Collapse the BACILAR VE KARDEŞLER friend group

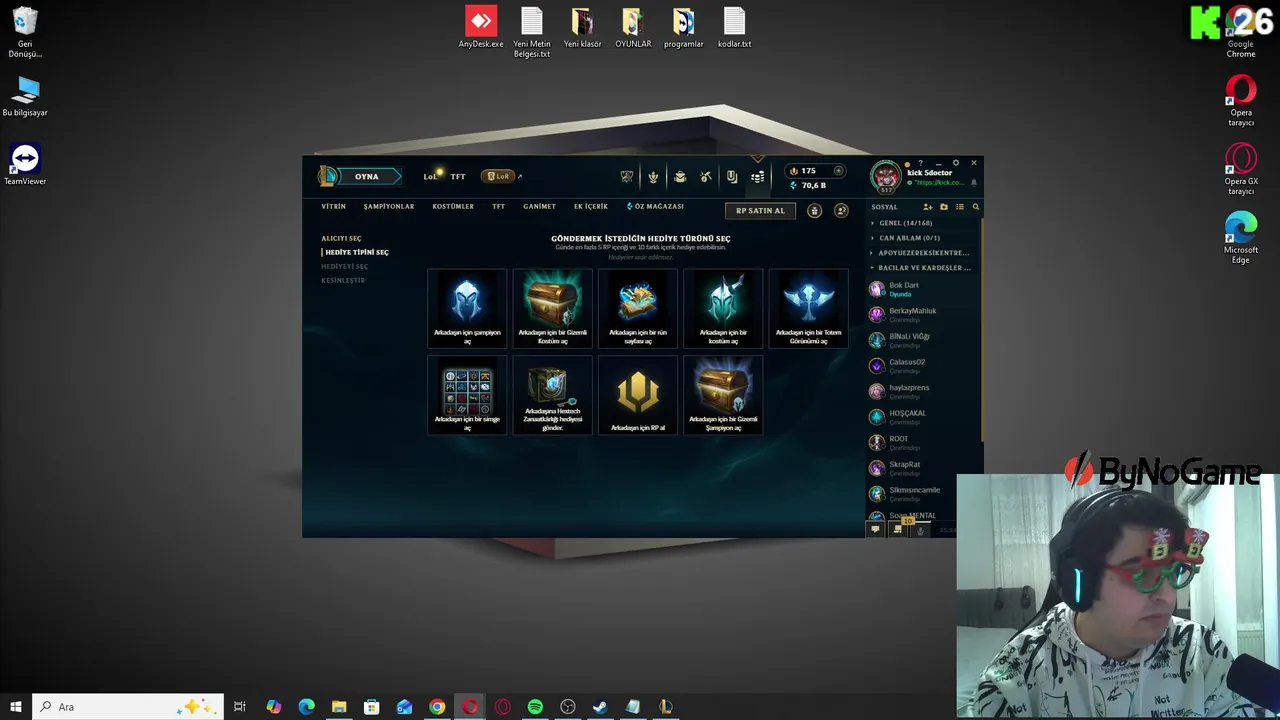click(x=921, y=268)
